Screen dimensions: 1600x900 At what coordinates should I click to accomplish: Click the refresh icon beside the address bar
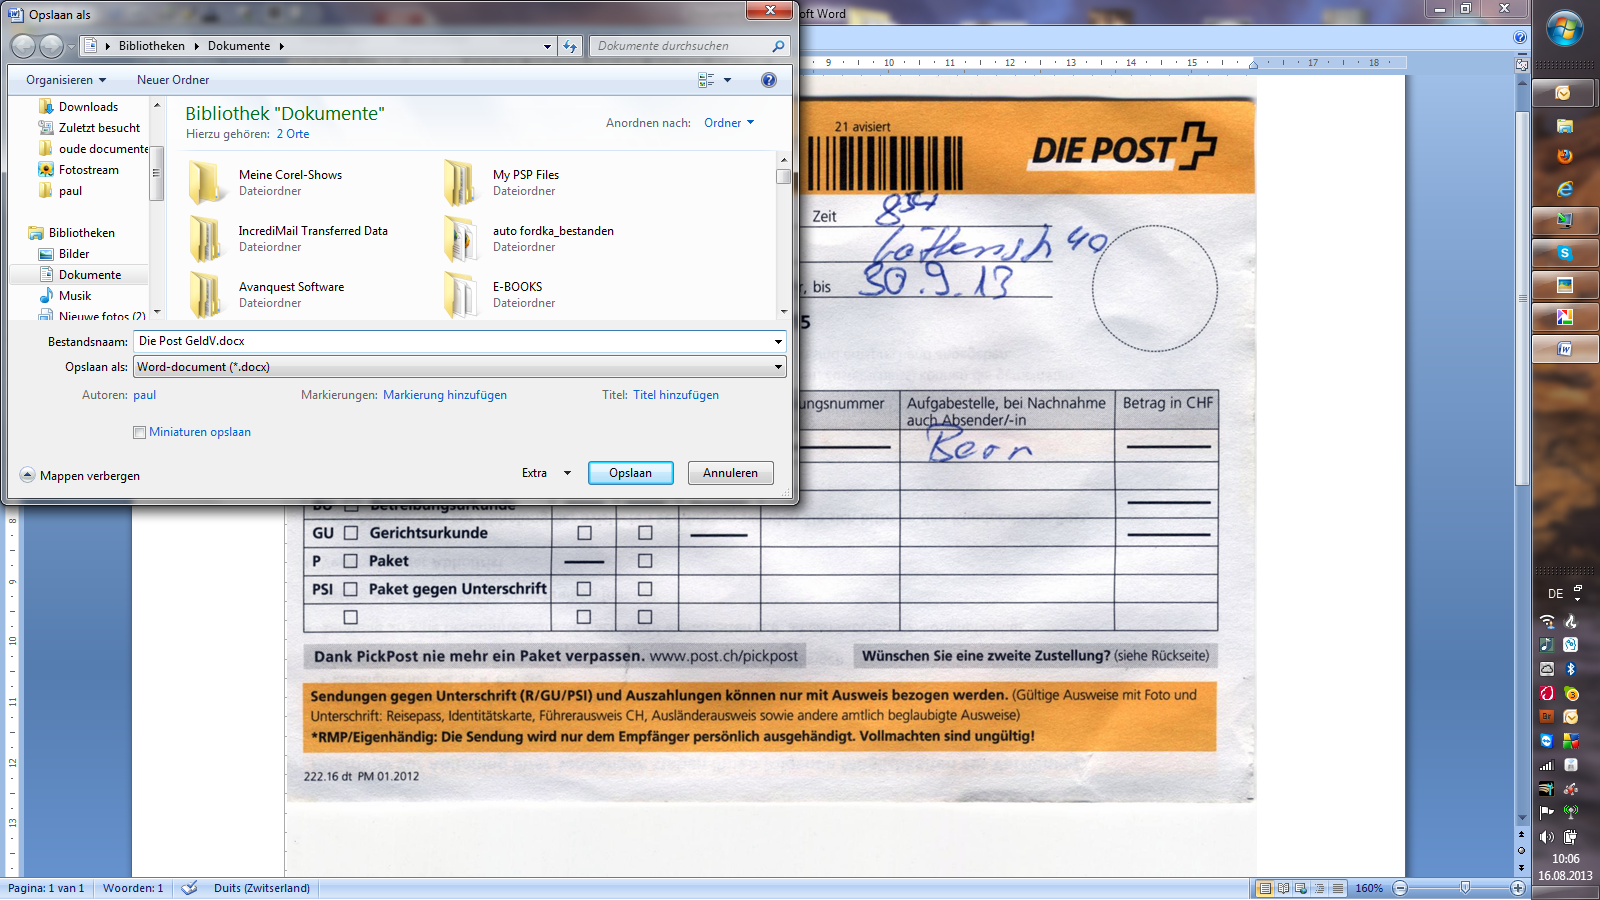click(570, 46)
